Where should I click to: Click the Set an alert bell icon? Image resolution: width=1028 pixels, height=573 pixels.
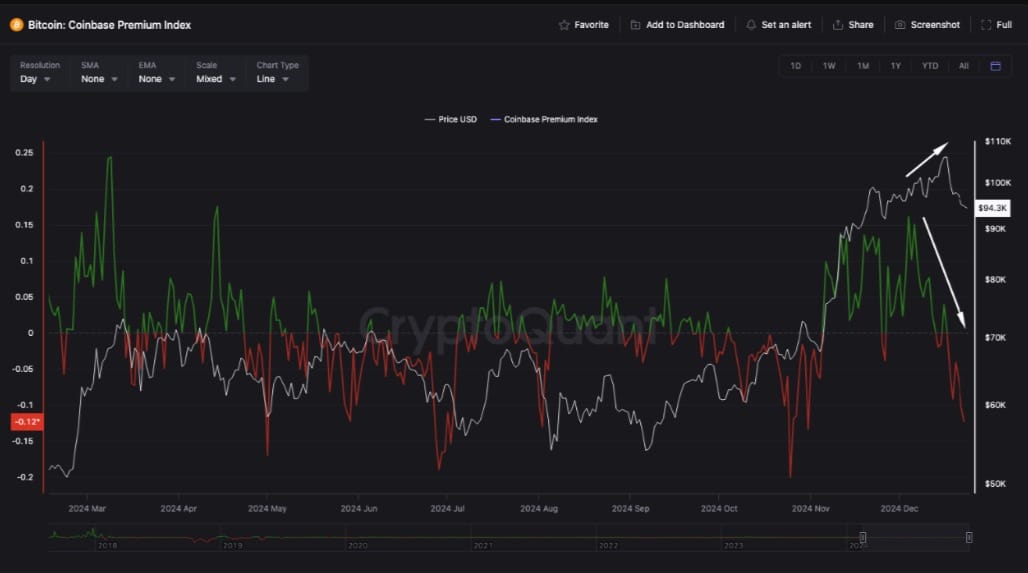[751, 25]
